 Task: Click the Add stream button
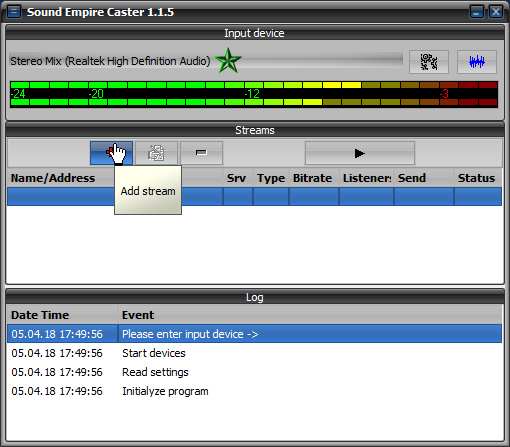pos(111,153)
